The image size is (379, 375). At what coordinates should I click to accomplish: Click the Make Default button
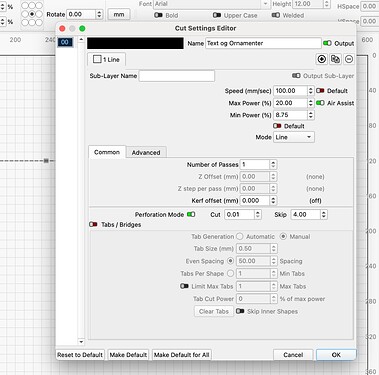tap(128, 355)
